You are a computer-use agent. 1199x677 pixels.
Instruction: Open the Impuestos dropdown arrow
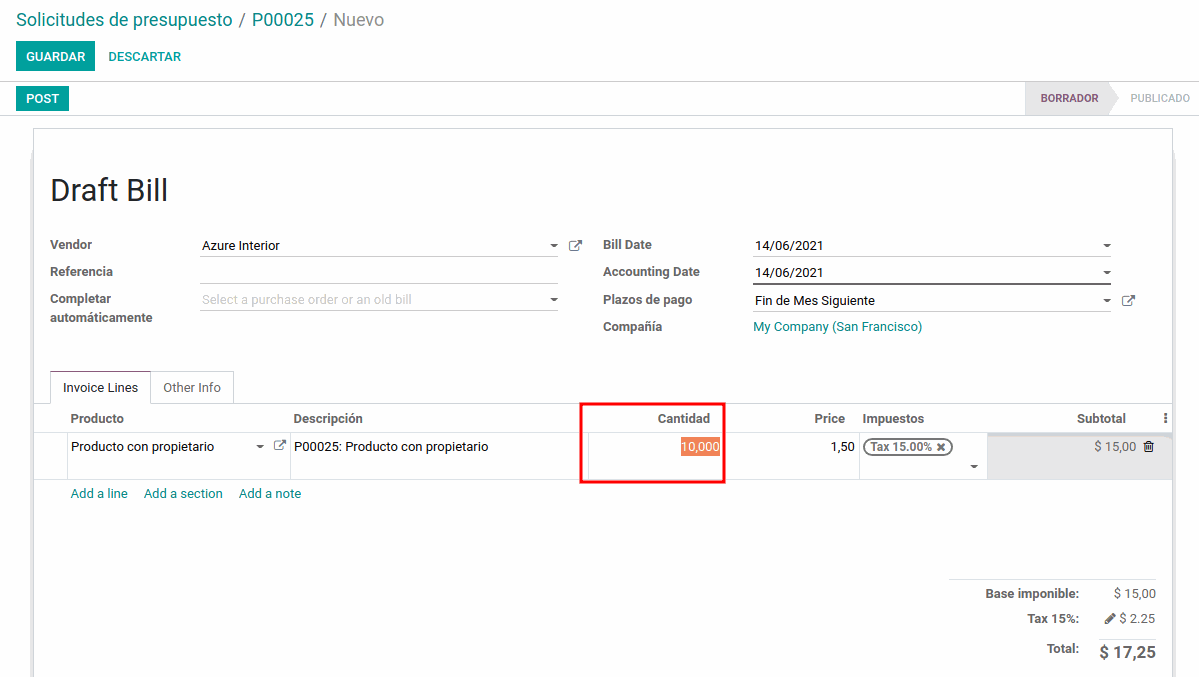(974, 467)
